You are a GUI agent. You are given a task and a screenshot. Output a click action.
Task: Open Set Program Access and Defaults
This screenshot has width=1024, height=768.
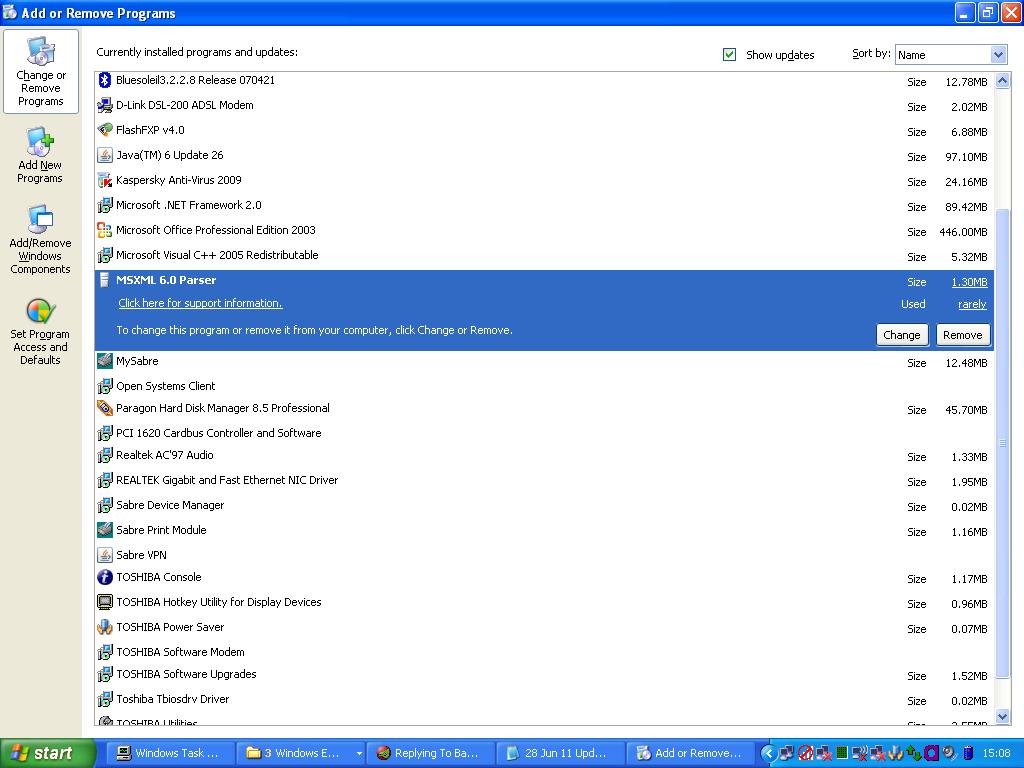pos(40,331)
